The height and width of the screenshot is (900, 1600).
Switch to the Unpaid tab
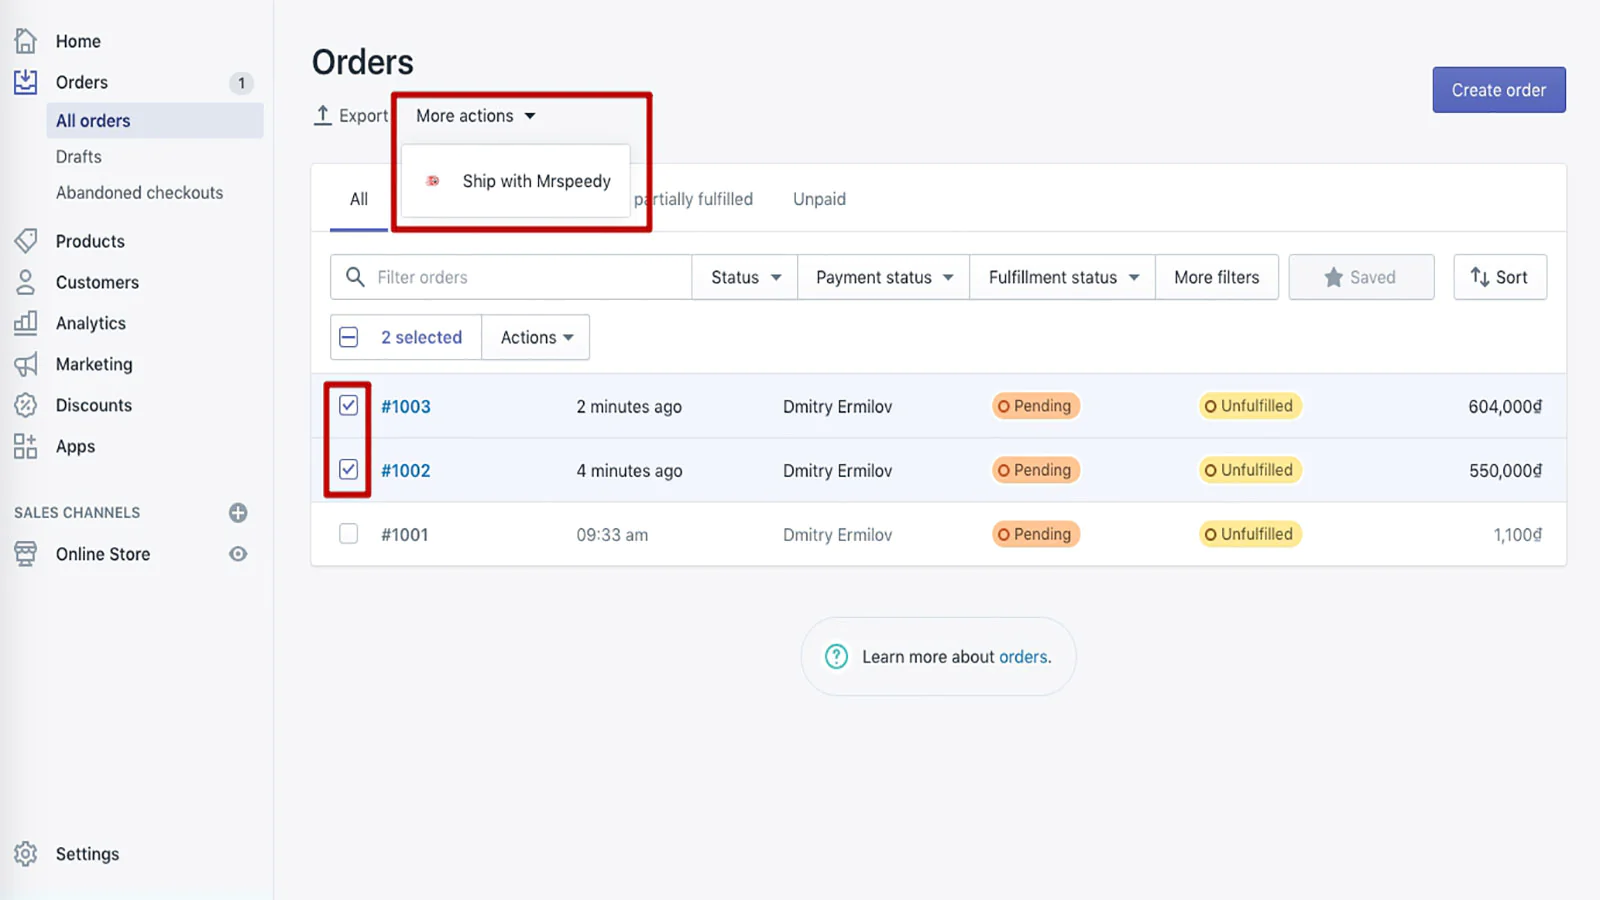click(x=819, y=199)
